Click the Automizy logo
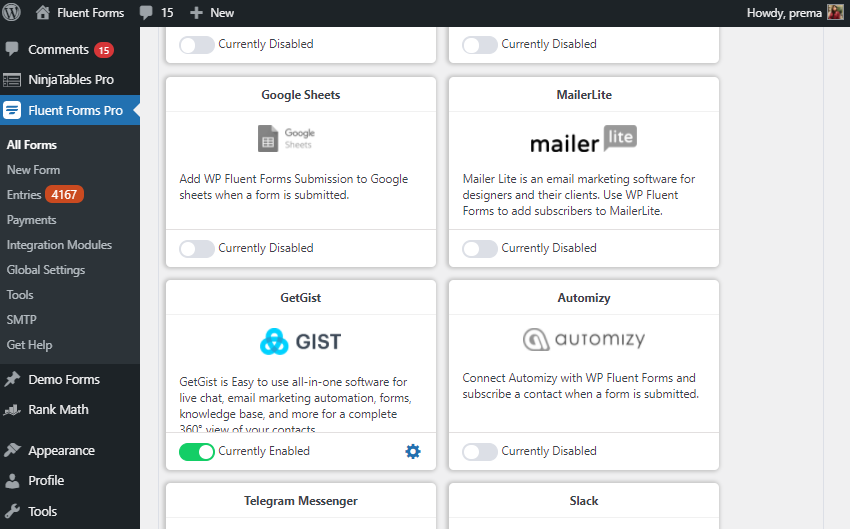 584,339
